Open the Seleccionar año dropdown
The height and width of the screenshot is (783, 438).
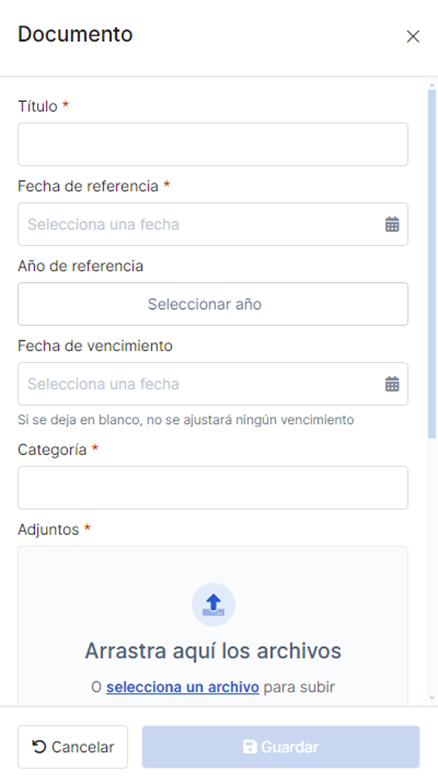point(213,304)
